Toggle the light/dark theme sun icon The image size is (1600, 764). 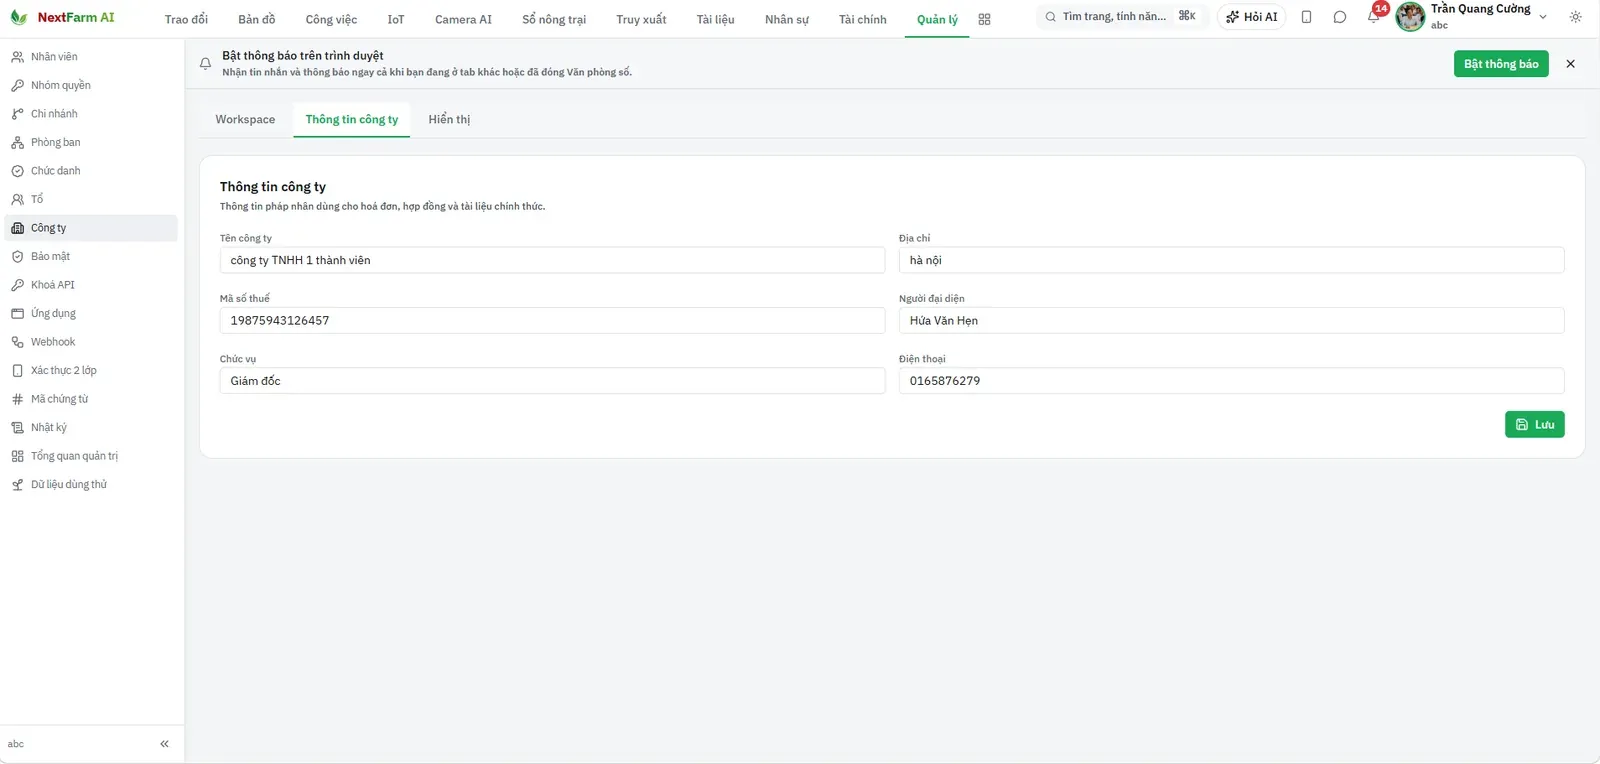point(1575,17)
